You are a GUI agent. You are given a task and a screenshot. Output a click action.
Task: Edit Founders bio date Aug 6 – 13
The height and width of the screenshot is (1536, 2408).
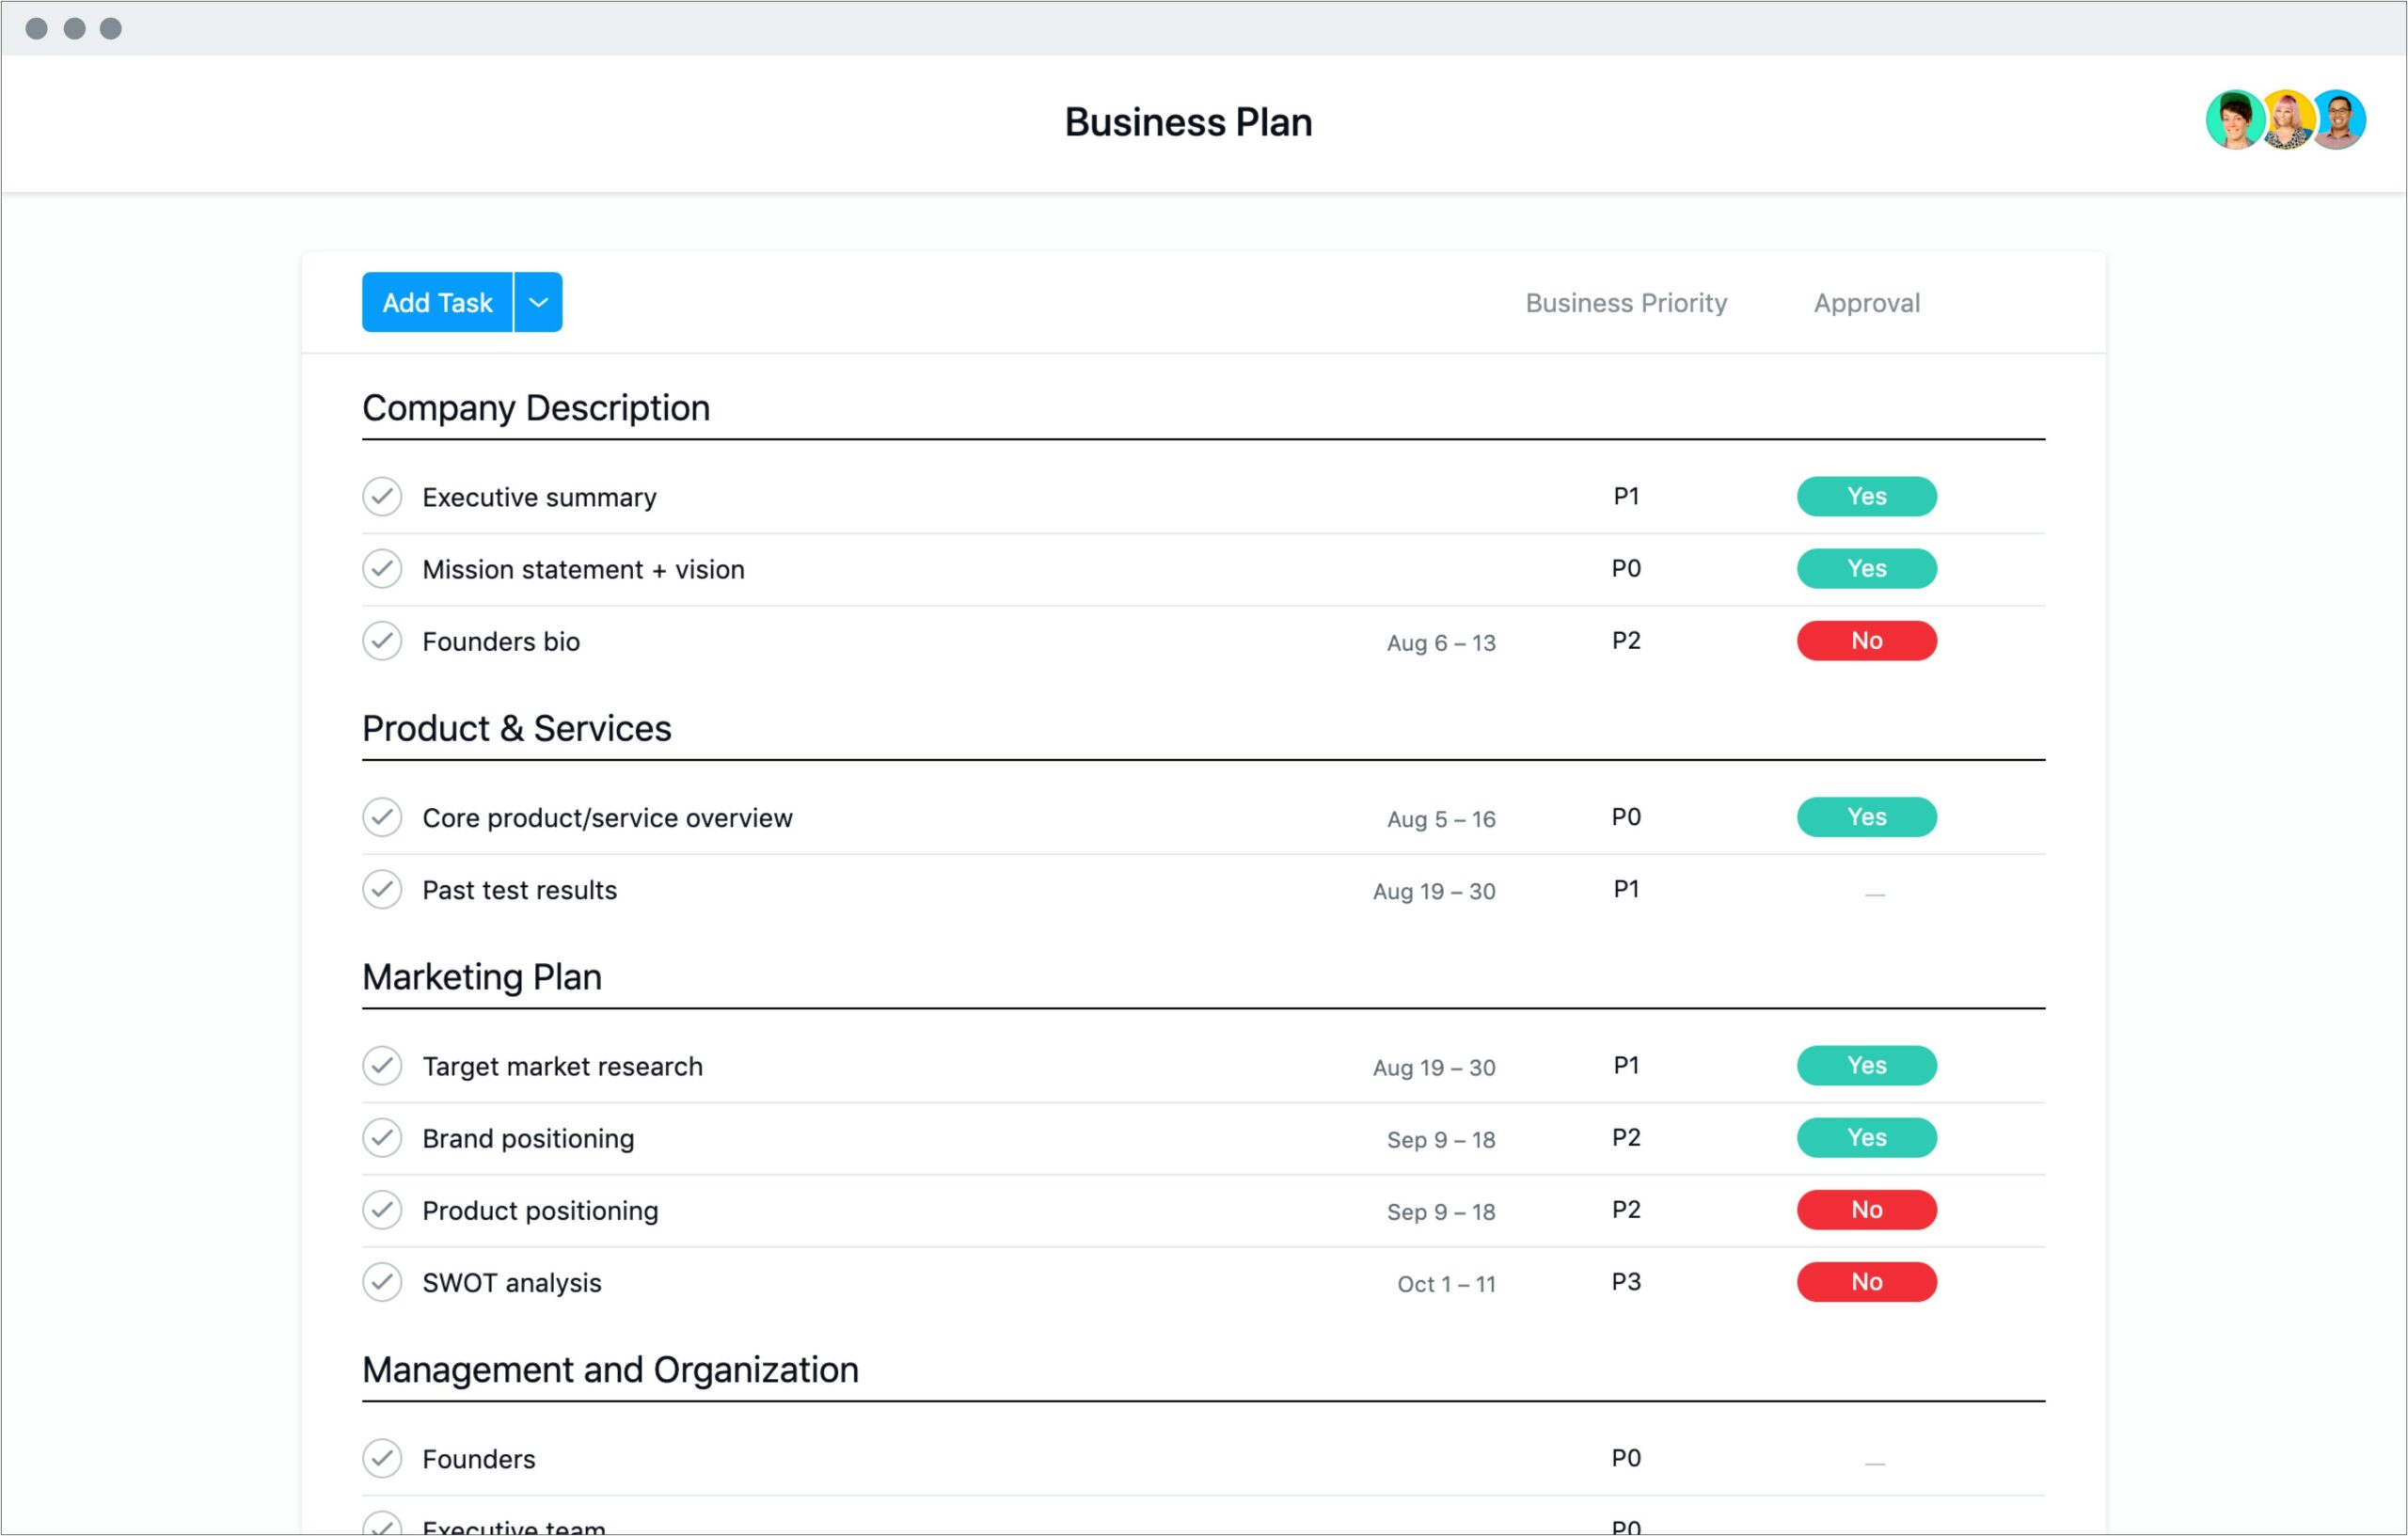pos(1441,643)
